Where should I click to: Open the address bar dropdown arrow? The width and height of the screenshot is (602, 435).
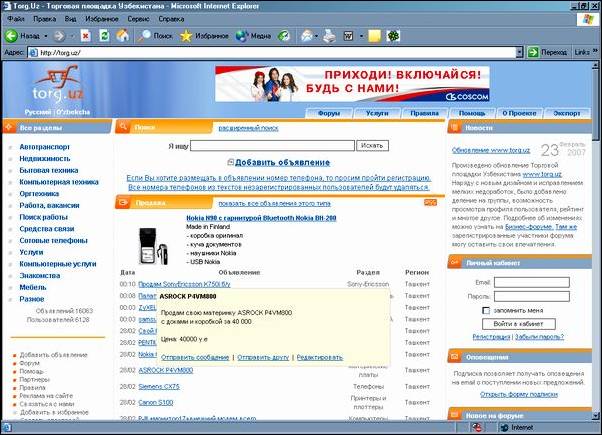519,51
